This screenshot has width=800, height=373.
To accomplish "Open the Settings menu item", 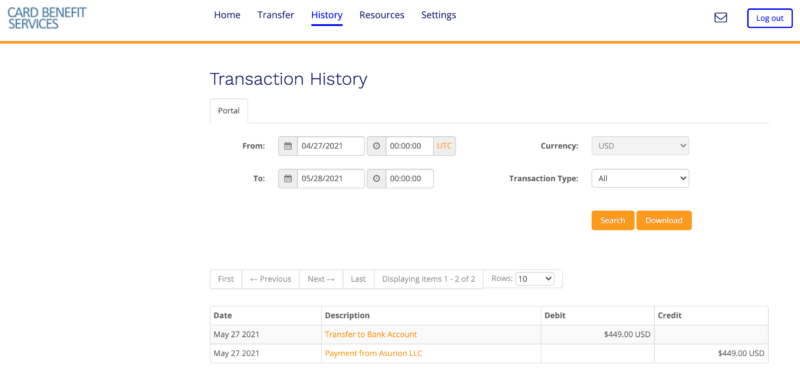I will [x=439, y=15].
